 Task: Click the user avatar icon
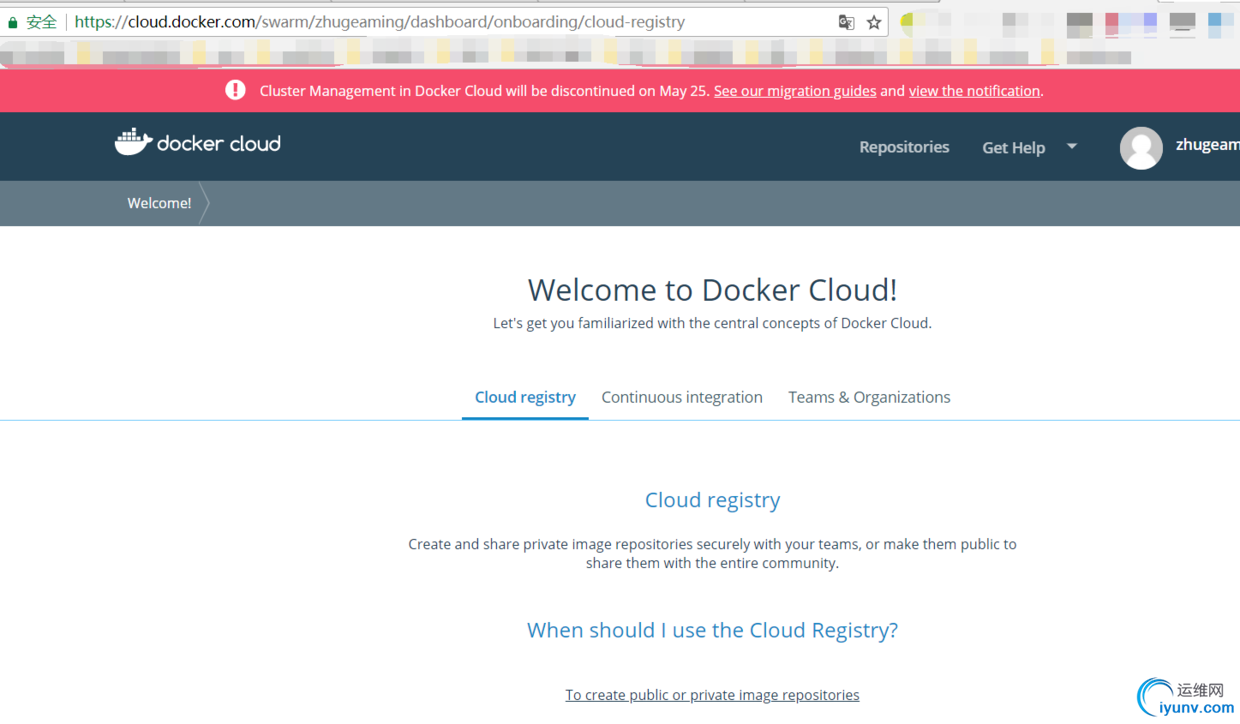pyautogui.click(x=1141, y=147)
